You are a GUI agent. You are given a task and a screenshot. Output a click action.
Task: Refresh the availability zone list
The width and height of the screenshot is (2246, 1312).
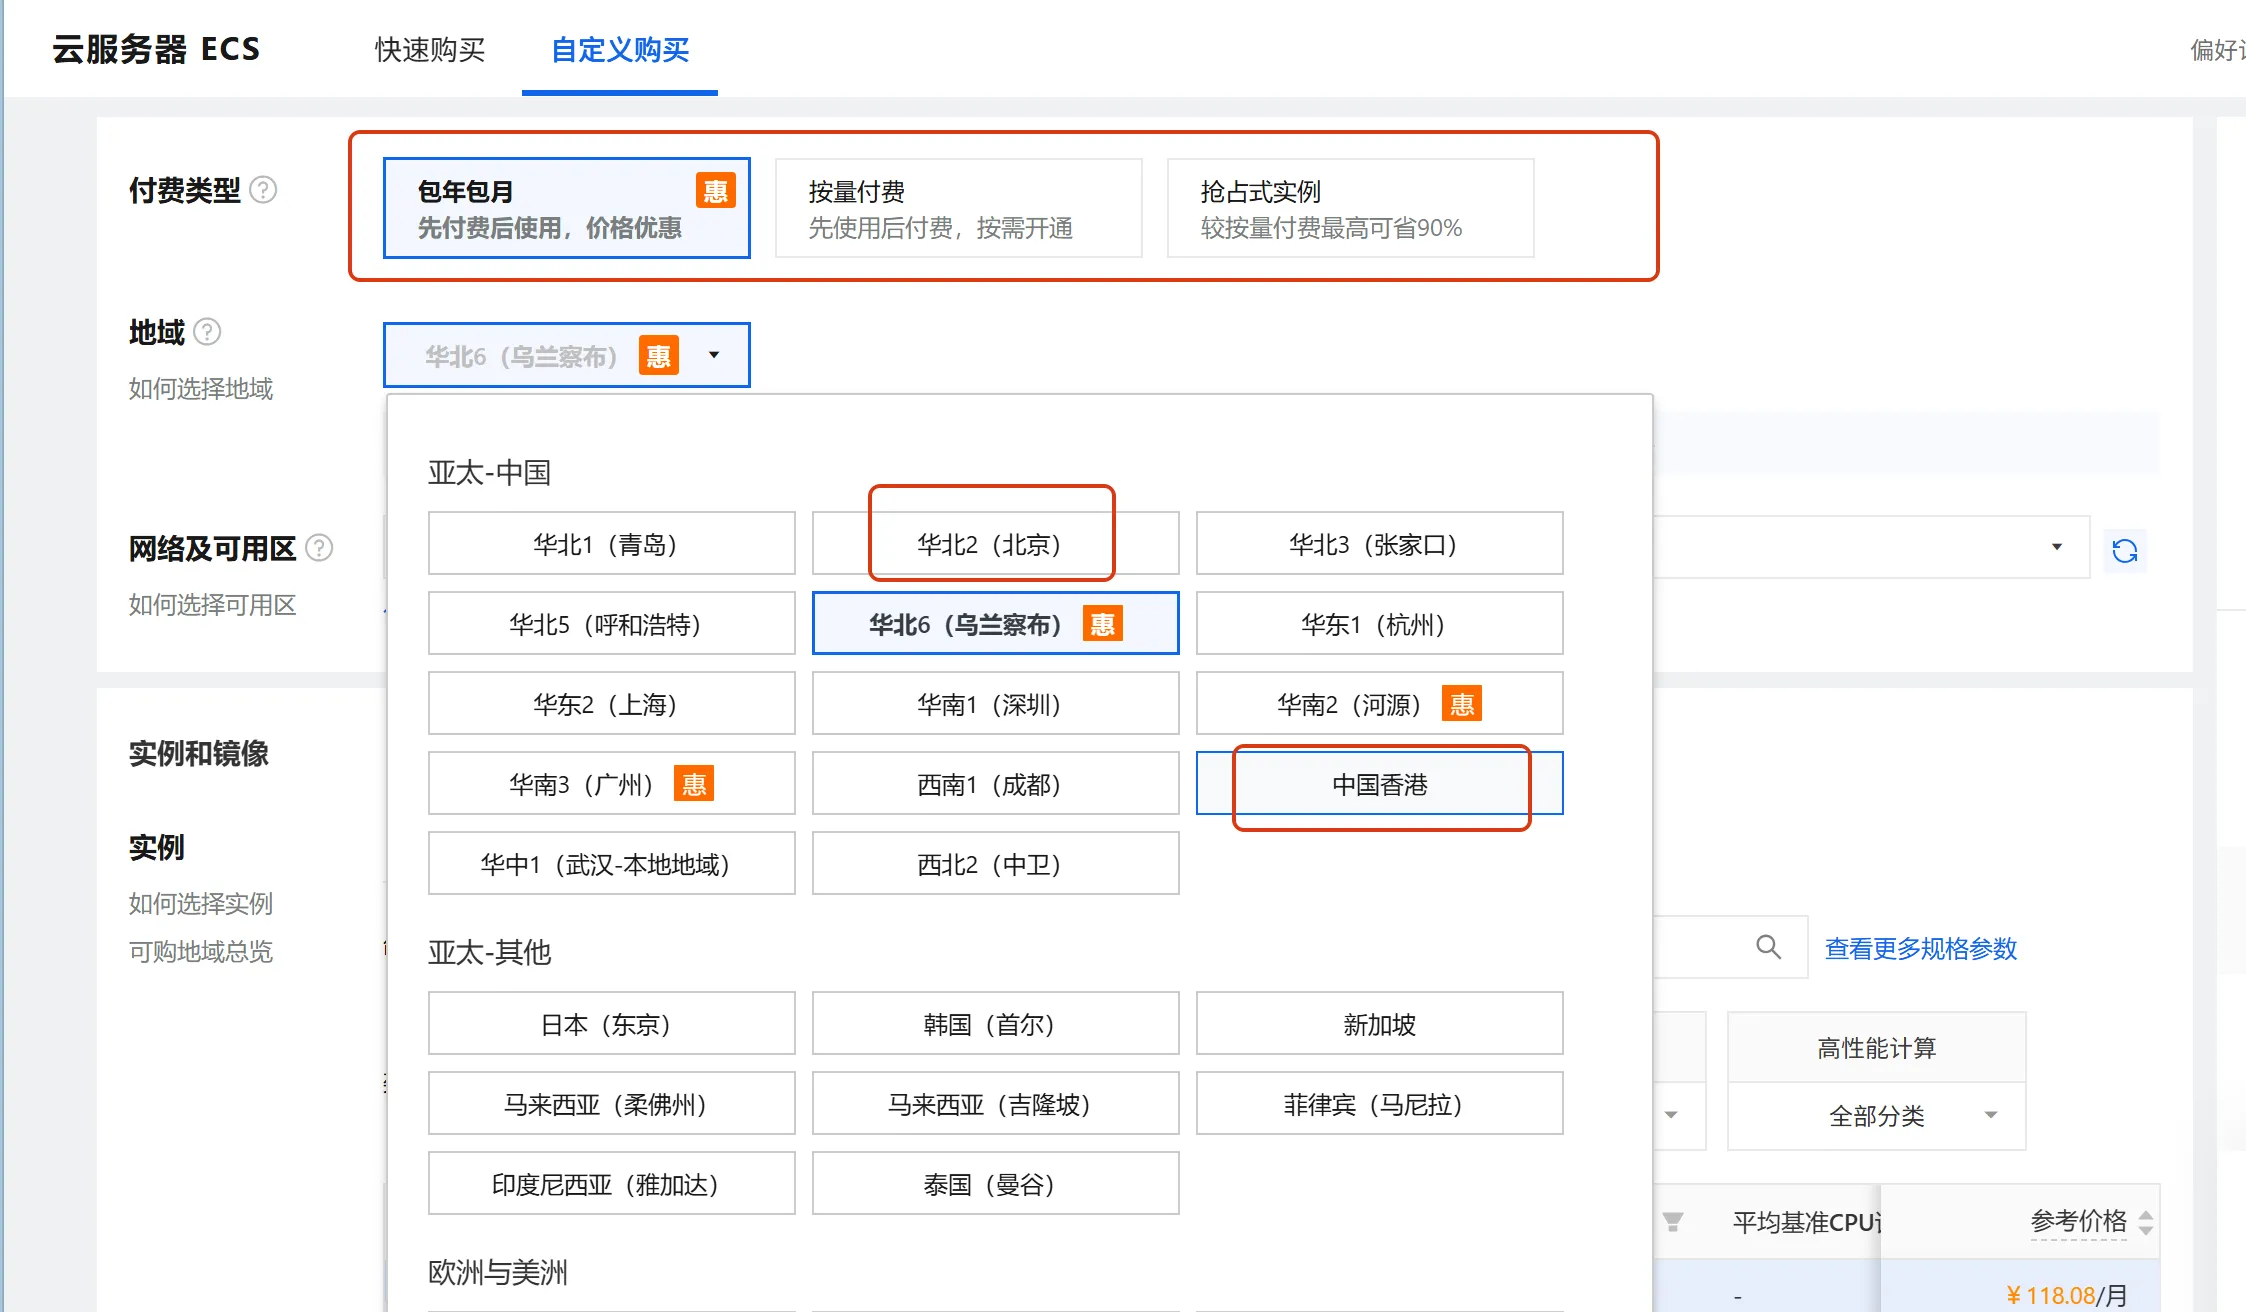pos(2124,550)
